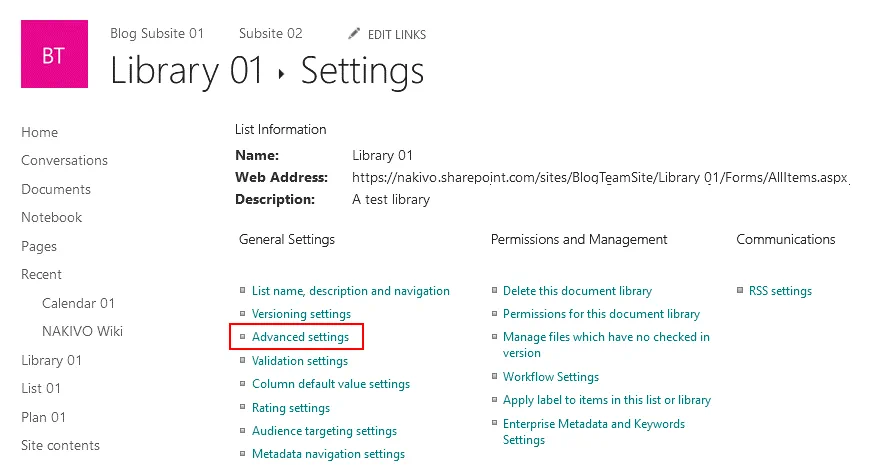This screenshot has width=887, height=465.
Task: Click the pencil icon beside EDIT LINKS
Action: (354, 35)
